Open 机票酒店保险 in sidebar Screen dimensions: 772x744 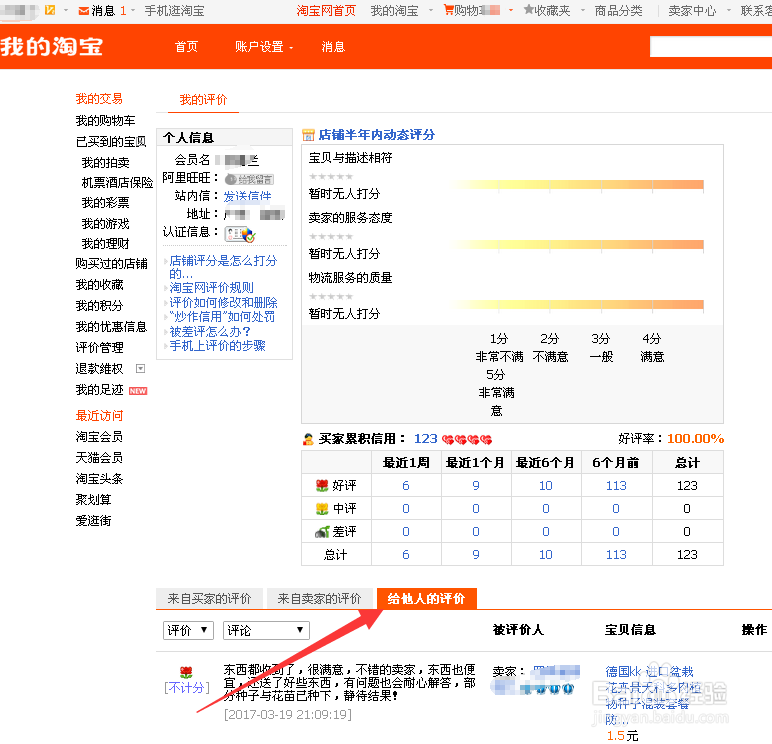click(117, 183)
